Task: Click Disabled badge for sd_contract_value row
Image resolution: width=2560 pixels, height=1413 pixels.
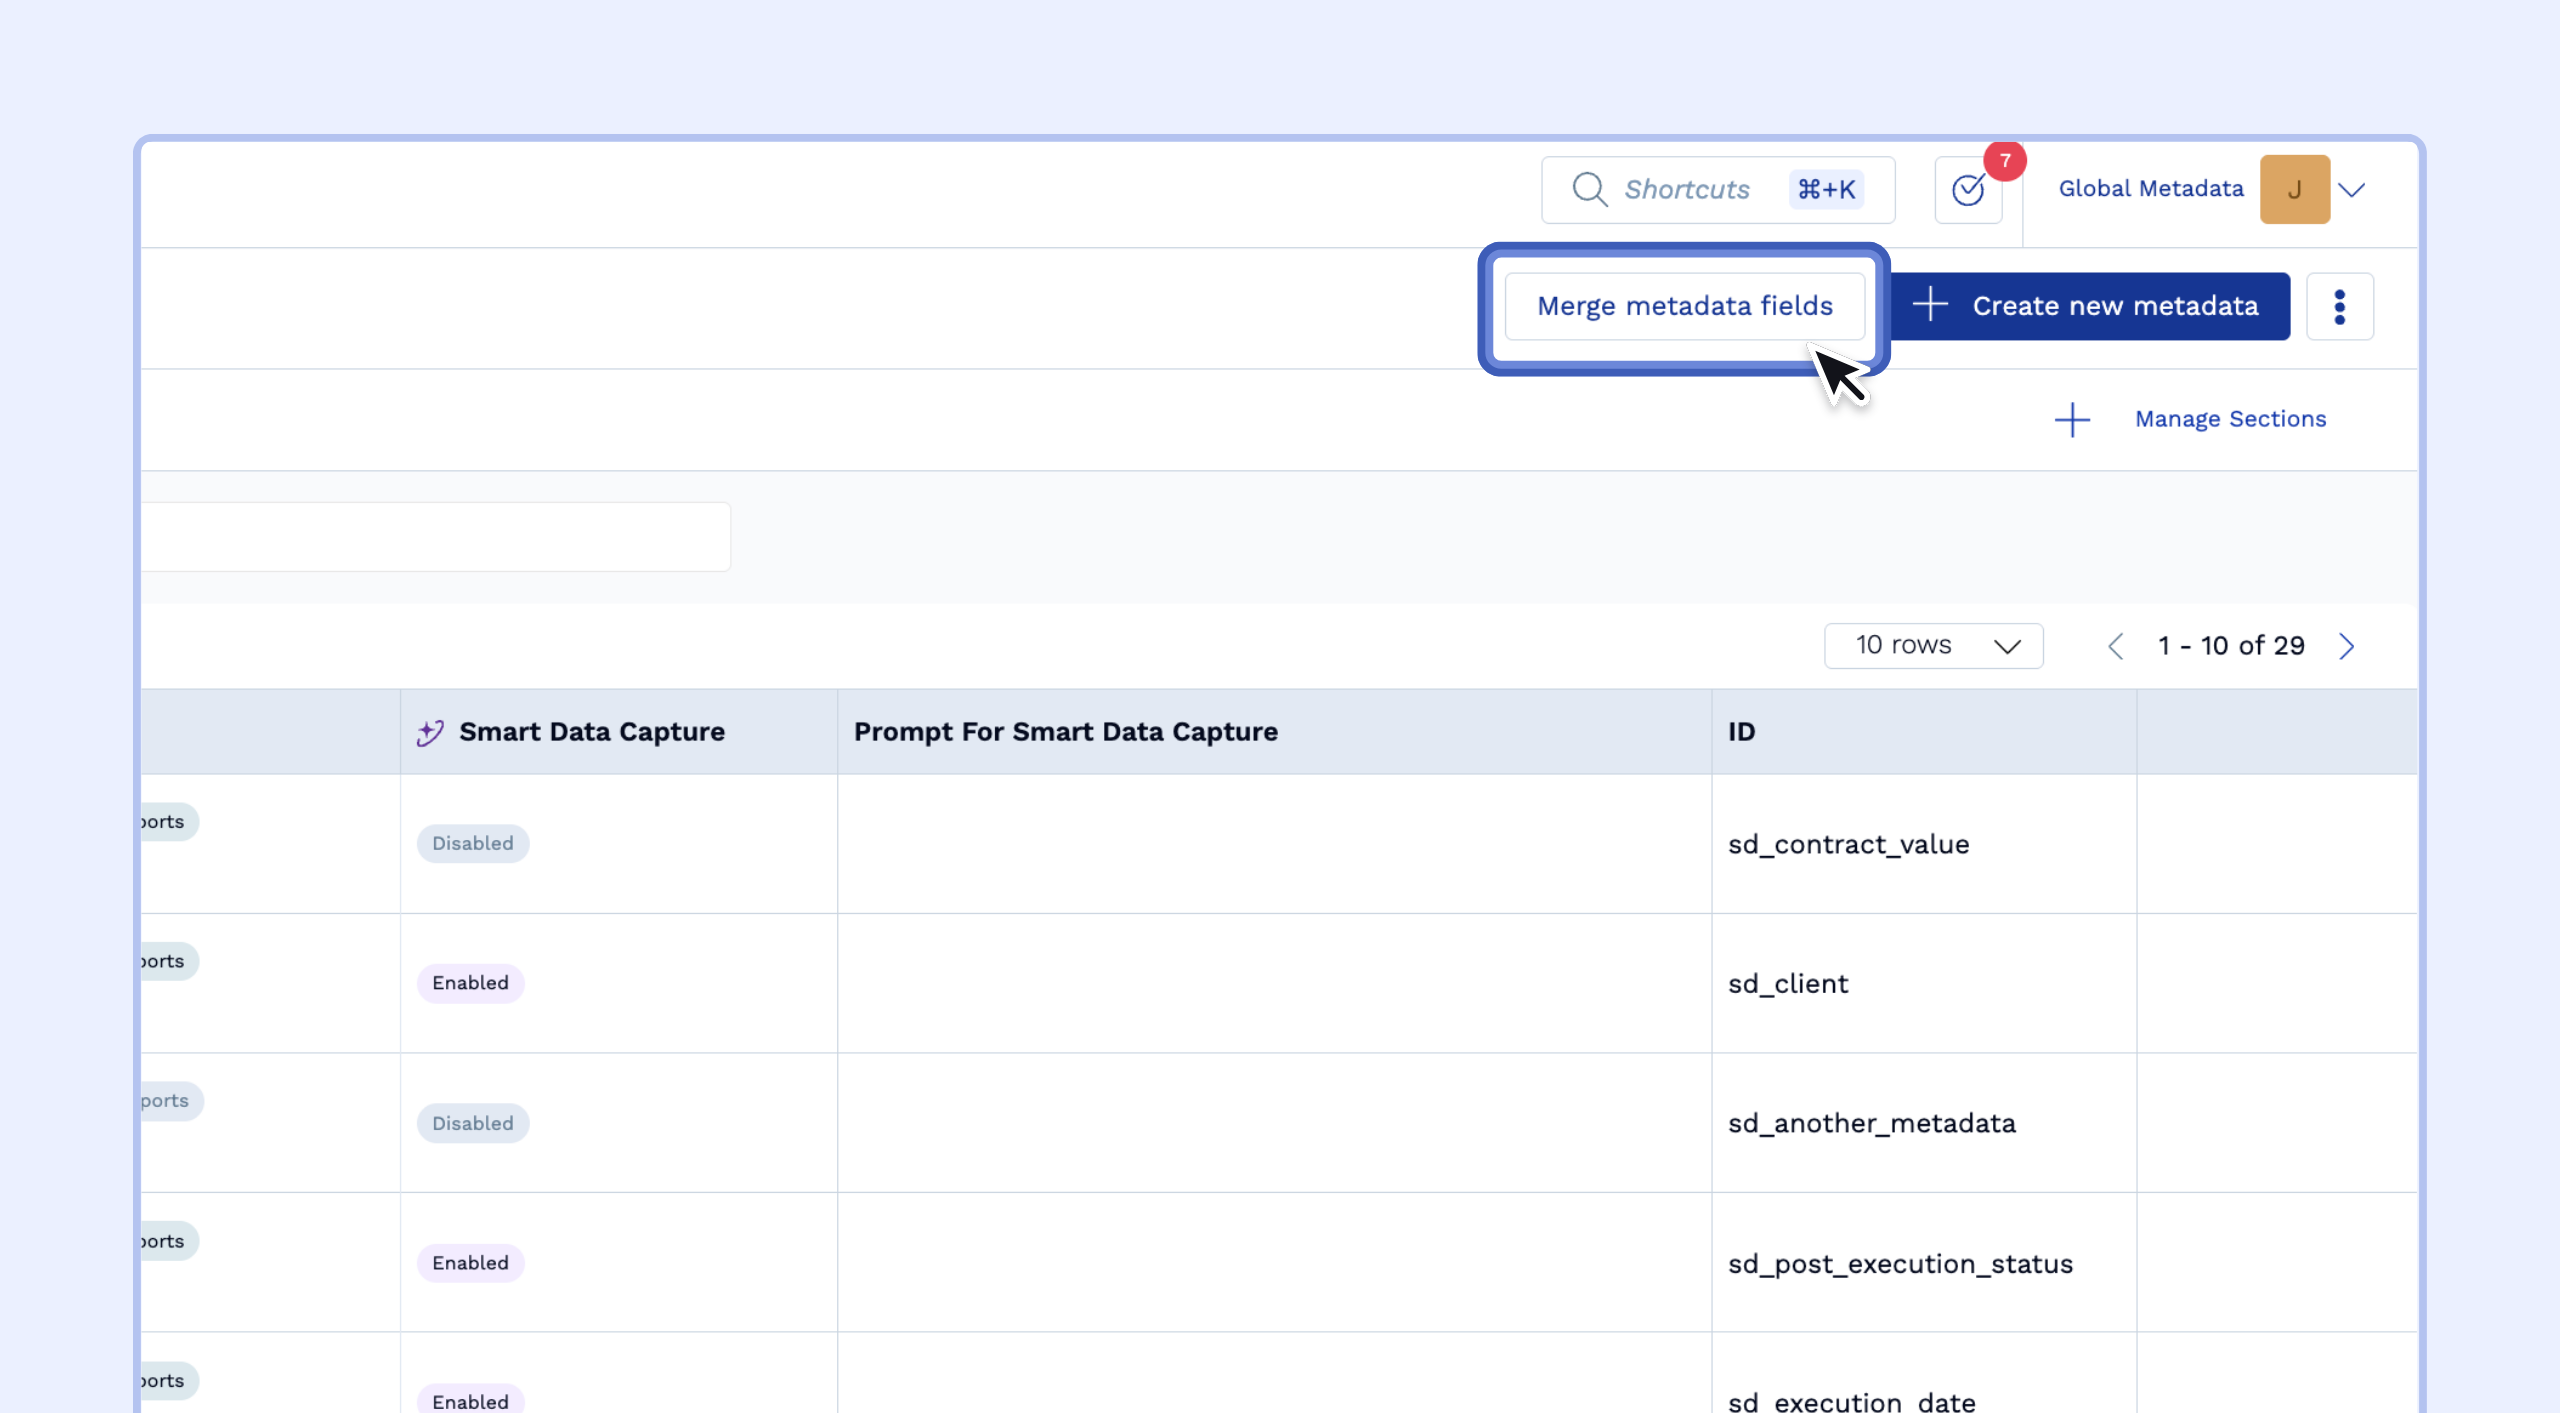Action: (472, 843)
